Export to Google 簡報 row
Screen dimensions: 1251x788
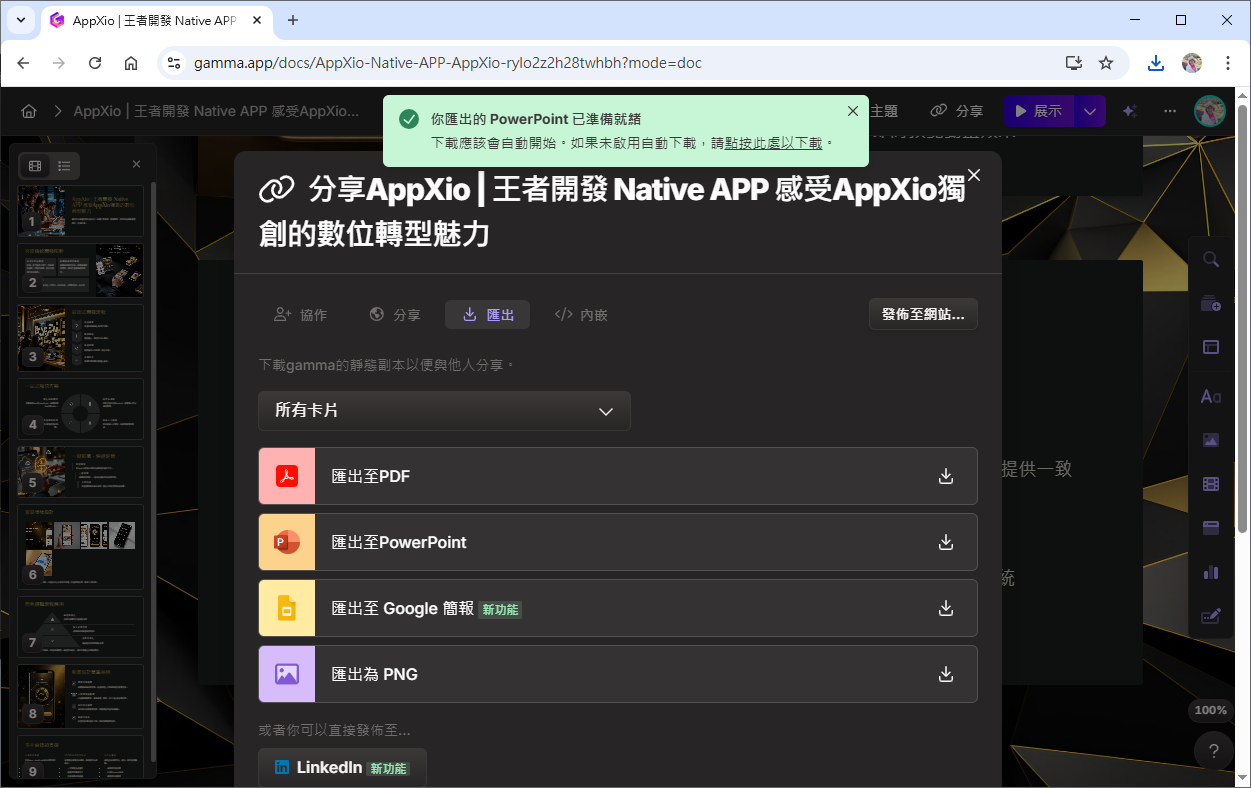pyautogui.click(x=618, y=608)
